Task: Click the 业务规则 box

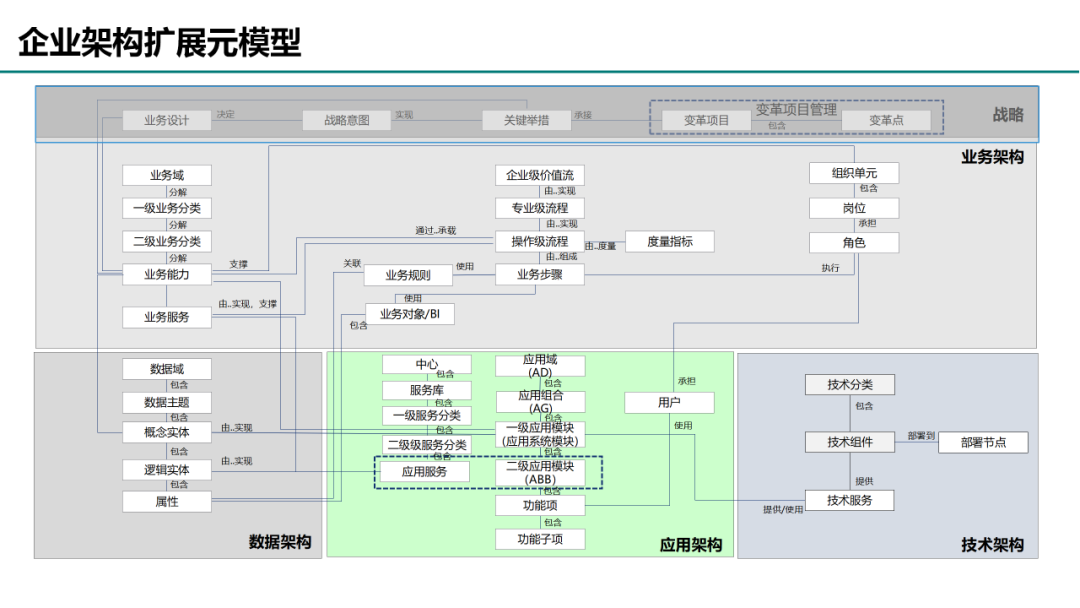Action: 408,275
